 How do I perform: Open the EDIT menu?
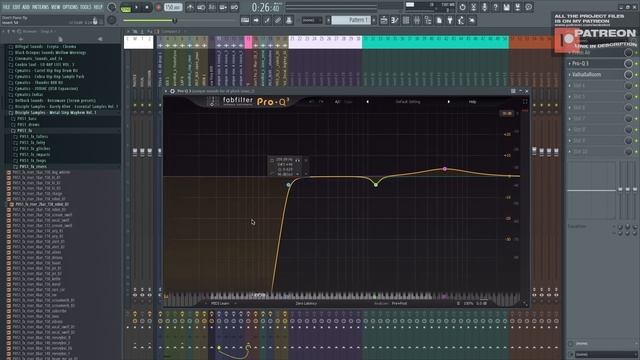[16, 7]
